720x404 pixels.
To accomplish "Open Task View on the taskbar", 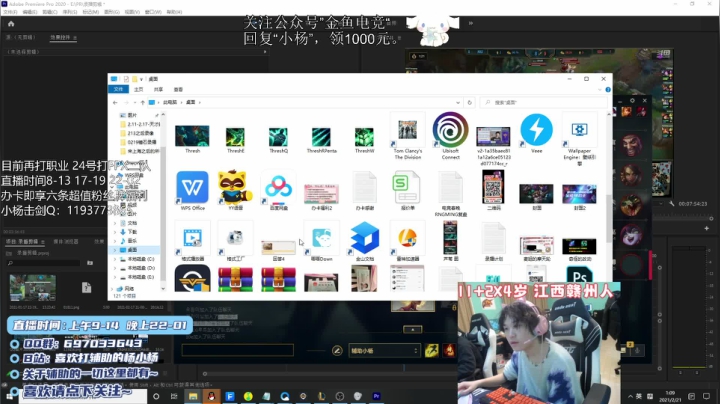I will [x=174, y=396].
